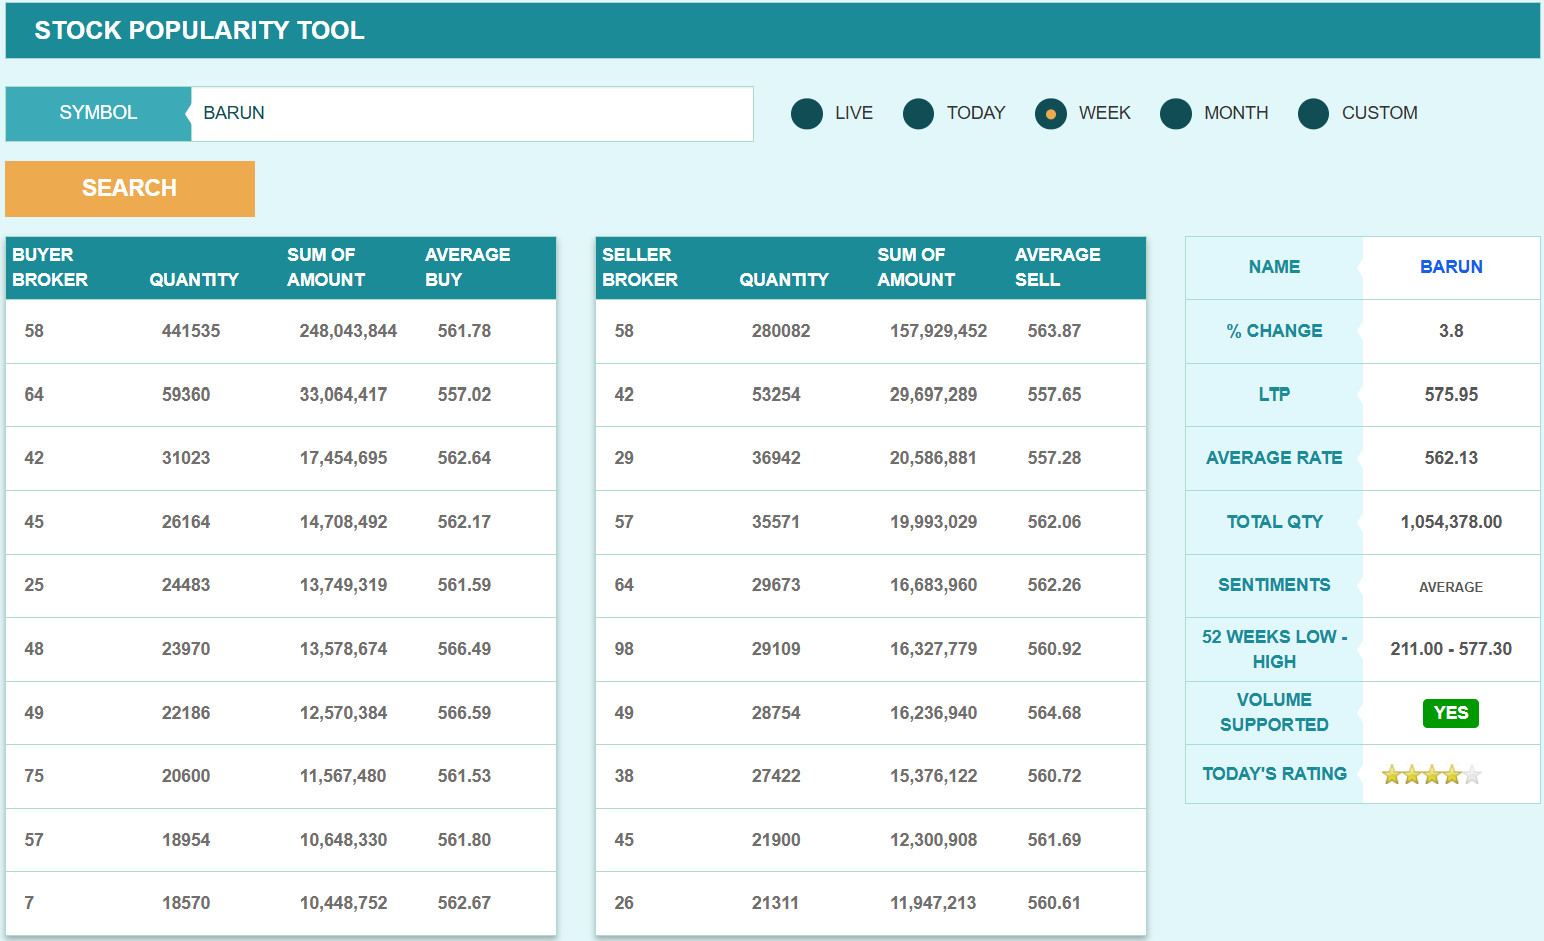The image size is (1544, 941).
Task: Click the BUYER BROKER column header
Action: 50,267
